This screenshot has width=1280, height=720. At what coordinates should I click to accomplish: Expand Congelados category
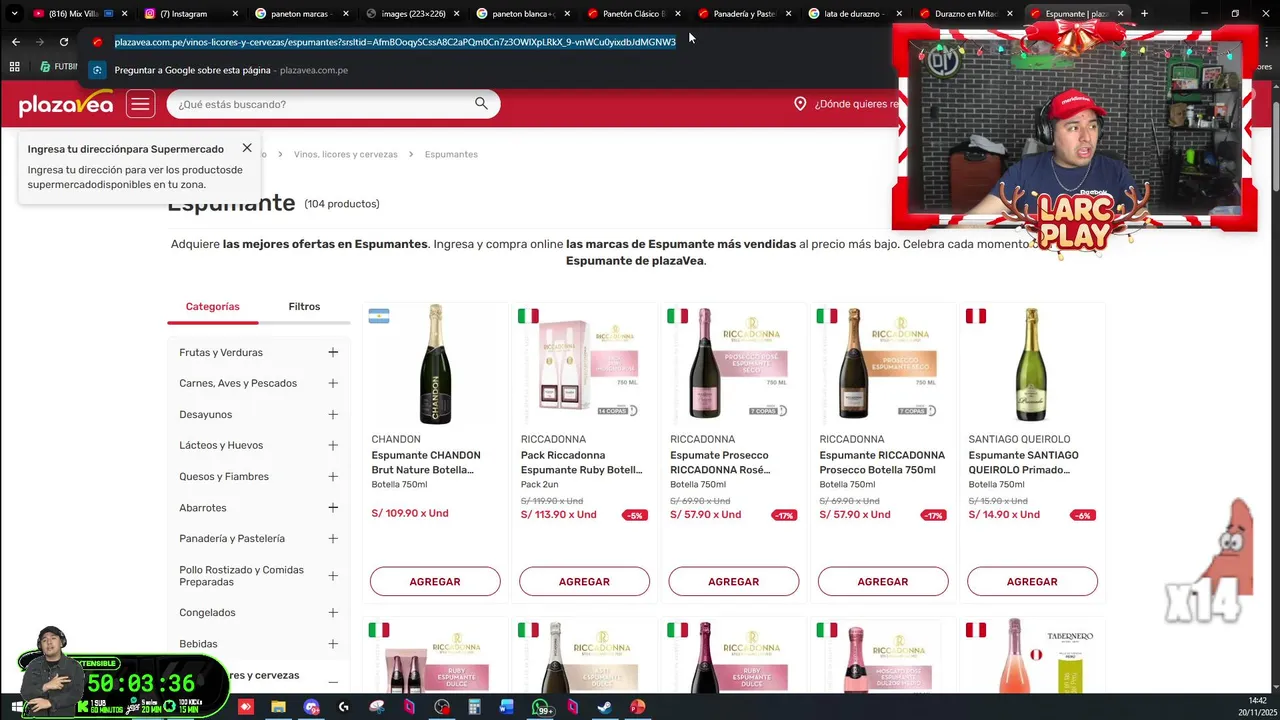tap(333, 613)
